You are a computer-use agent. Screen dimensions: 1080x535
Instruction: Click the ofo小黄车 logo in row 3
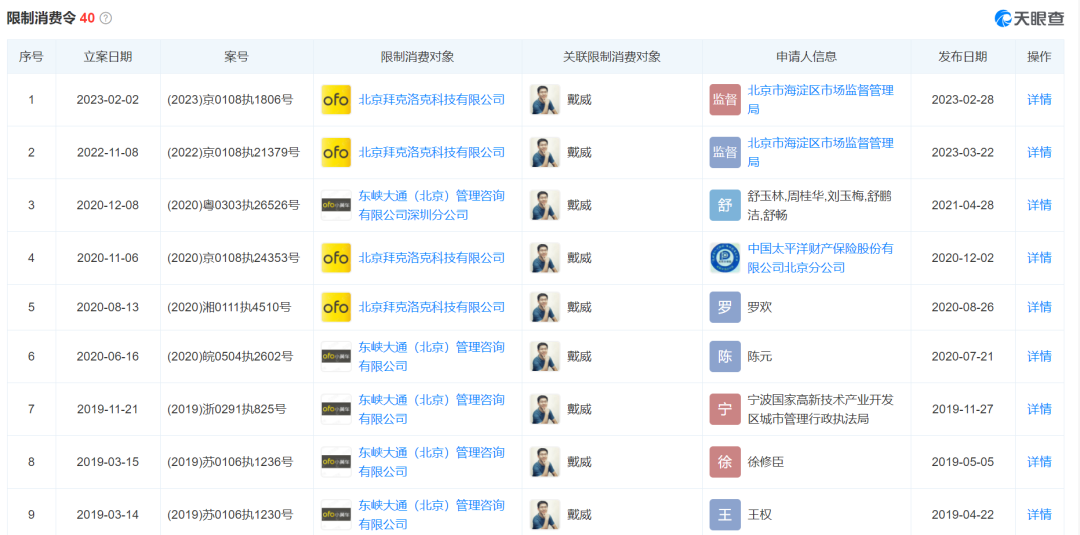tap(336, 205)
